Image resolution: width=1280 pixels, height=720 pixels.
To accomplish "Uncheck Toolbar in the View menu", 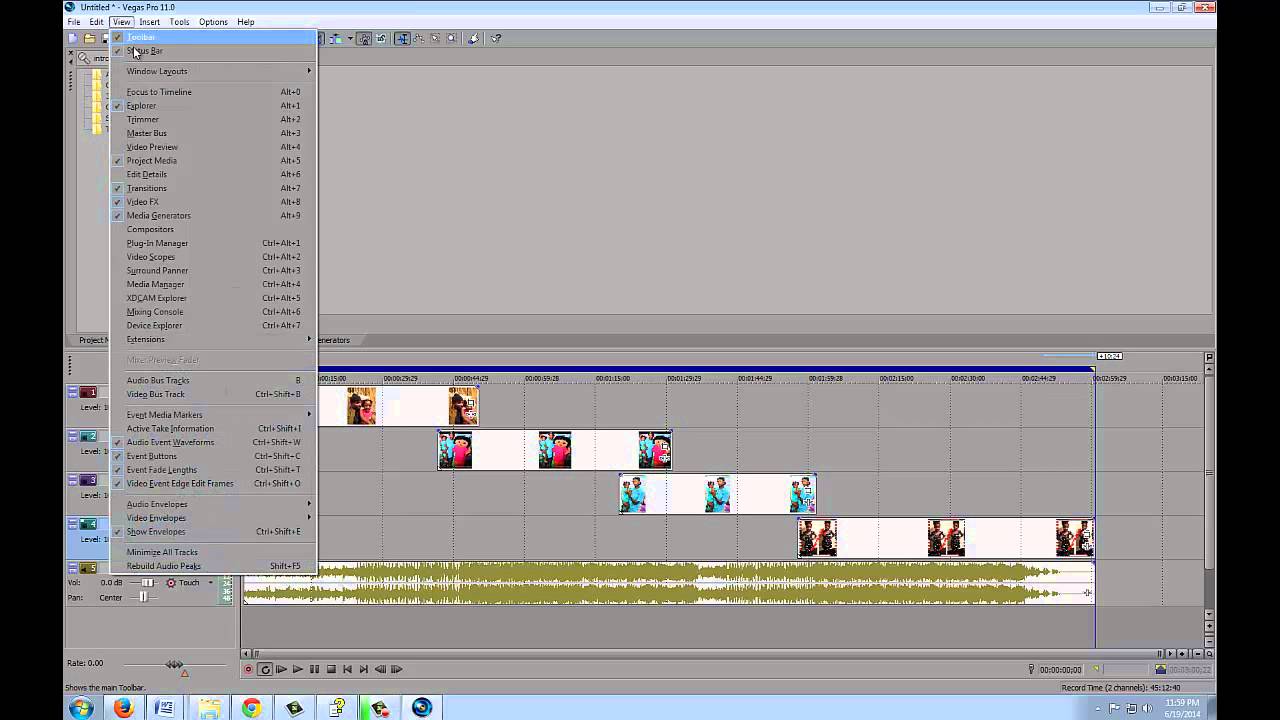I will pyautogui.click(x=214, y=37).
